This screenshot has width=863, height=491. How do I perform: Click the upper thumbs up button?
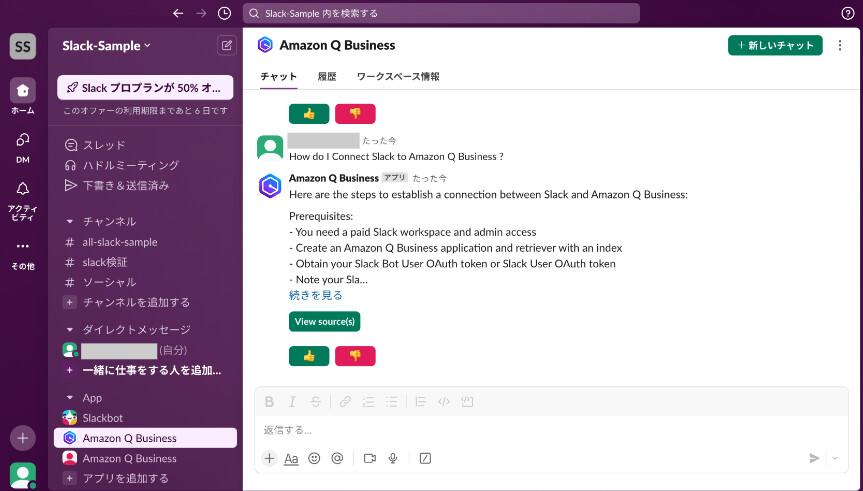tap(309, 114)
